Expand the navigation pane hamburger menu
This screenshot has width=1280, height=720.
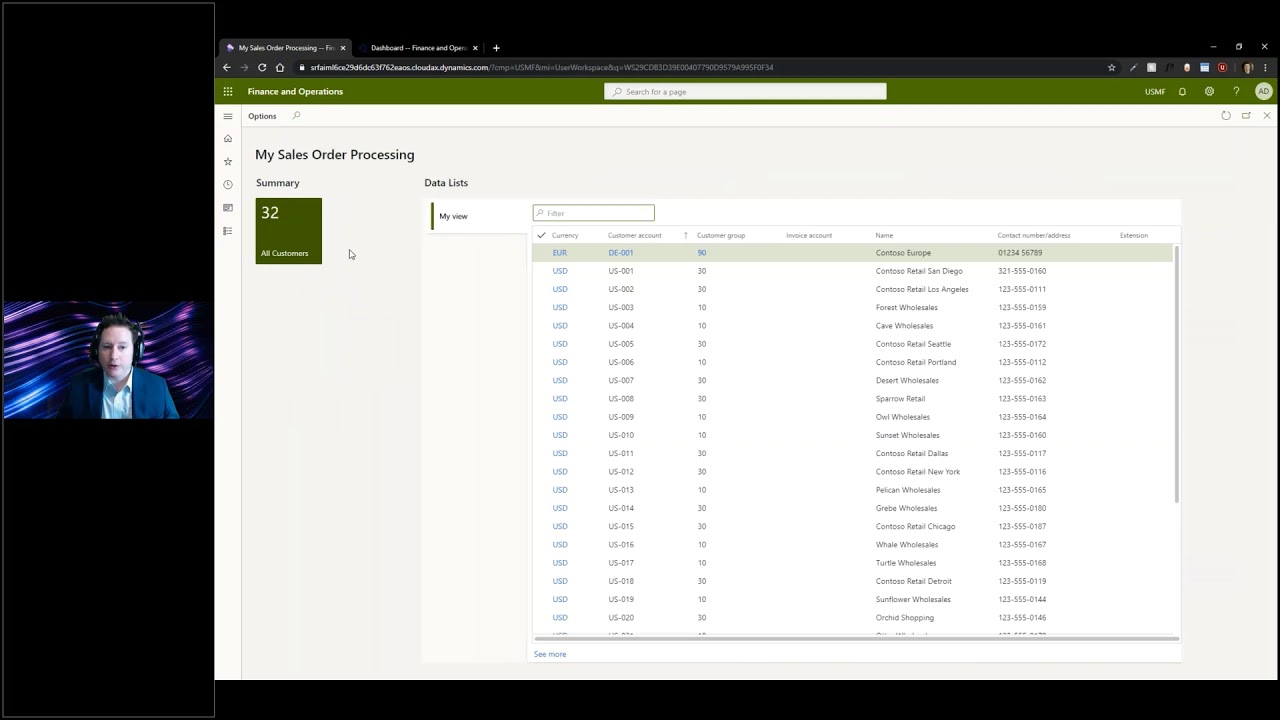(228, 116)
